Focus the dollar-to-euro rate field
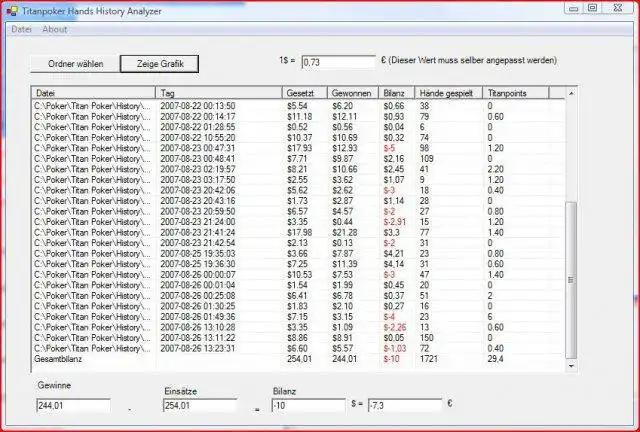The height and width of the screenshot is (432, 640). pyautogui.click(x=338, y=62)
